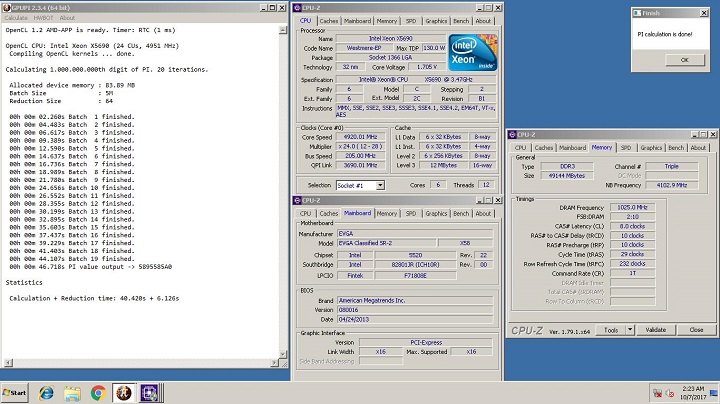This screenshot has width=720, height=404.
Task: Open Caches tab in top CPU-Z window
Action: [328, 20]
